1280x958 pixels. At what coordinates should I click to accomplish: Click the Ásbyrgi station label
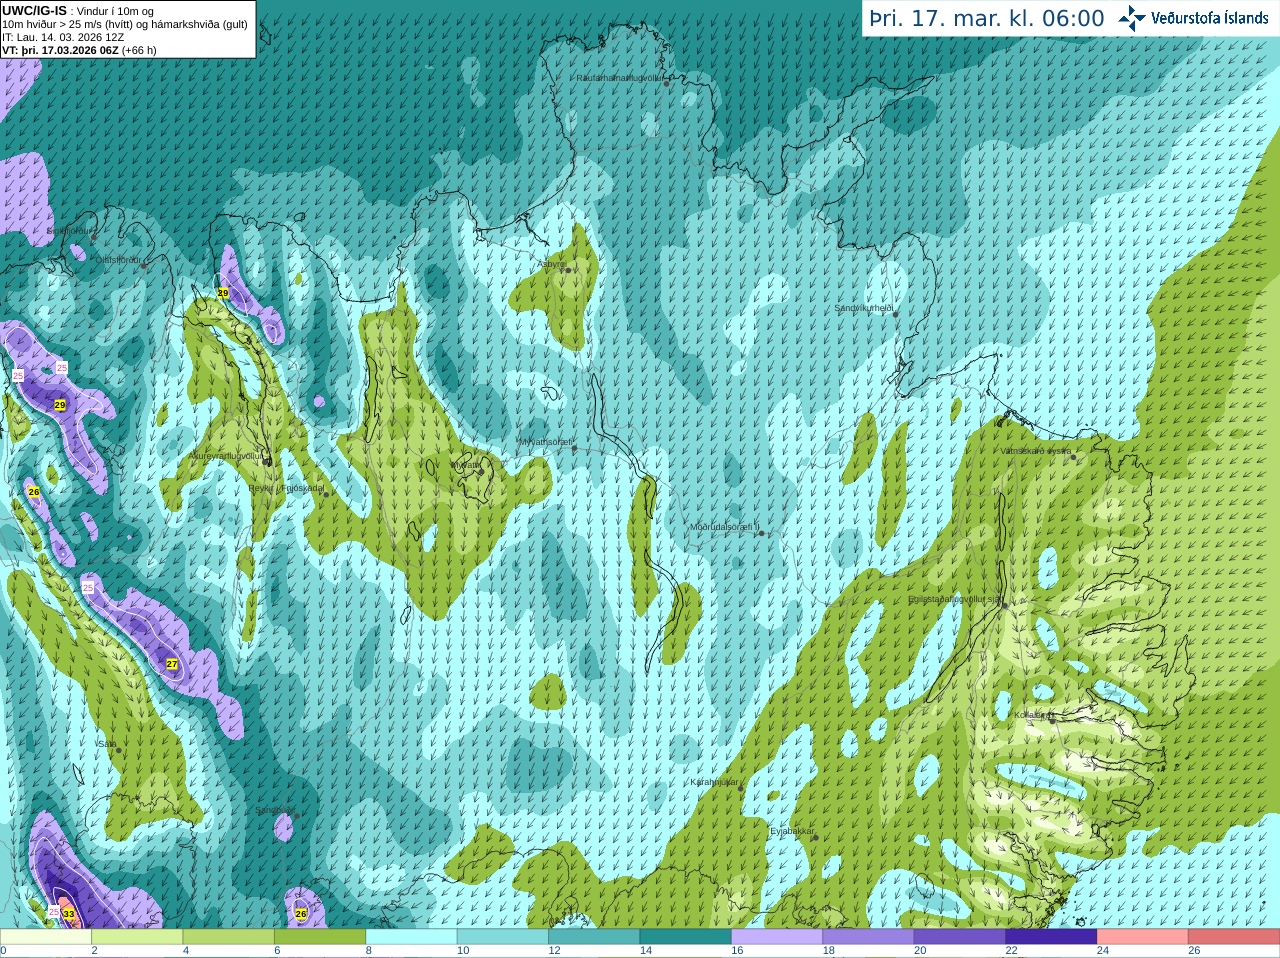coord(551,264)
